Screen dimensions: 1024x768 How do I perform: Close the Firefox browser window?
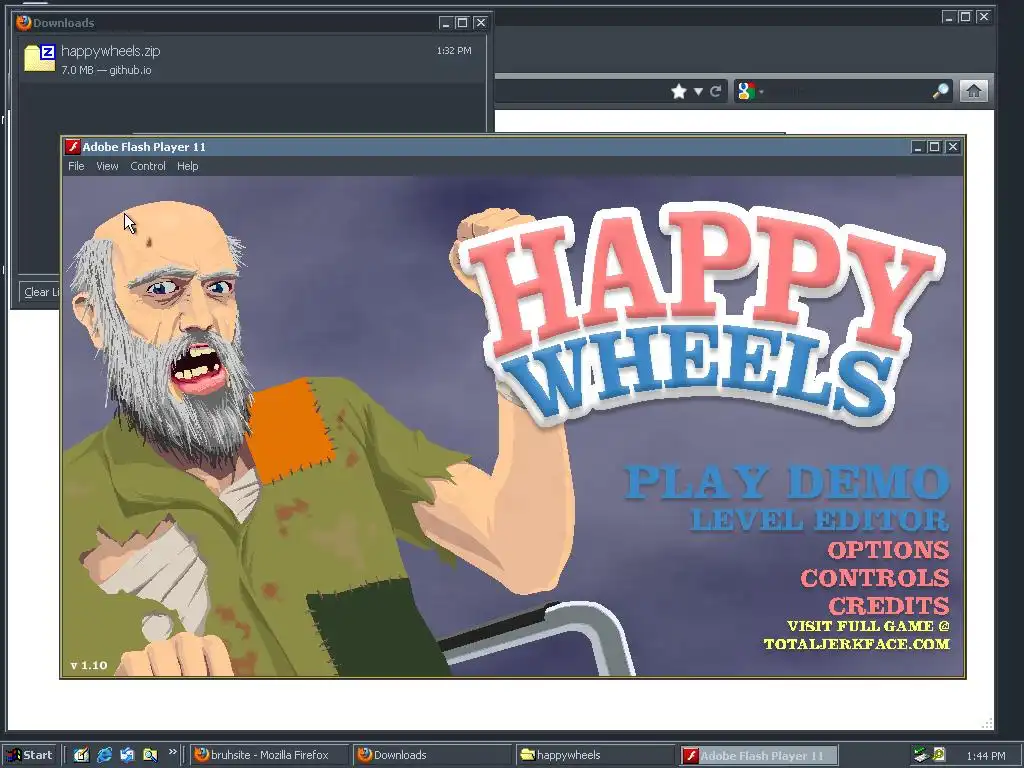tap(984, 17)
